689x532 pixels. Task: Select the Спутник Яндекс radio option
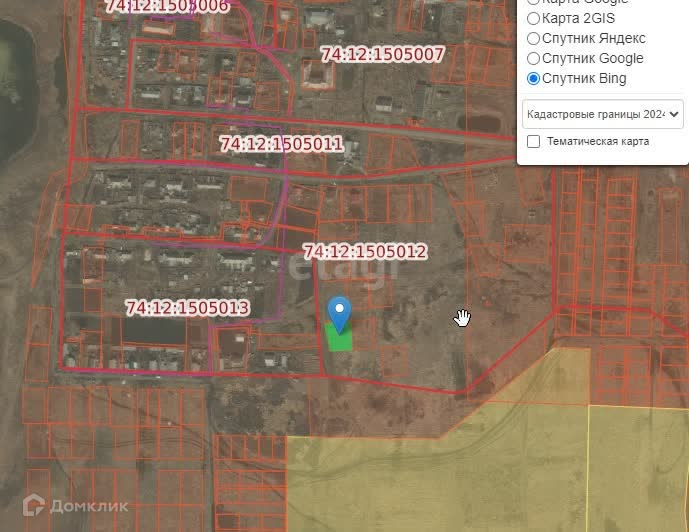533,38
